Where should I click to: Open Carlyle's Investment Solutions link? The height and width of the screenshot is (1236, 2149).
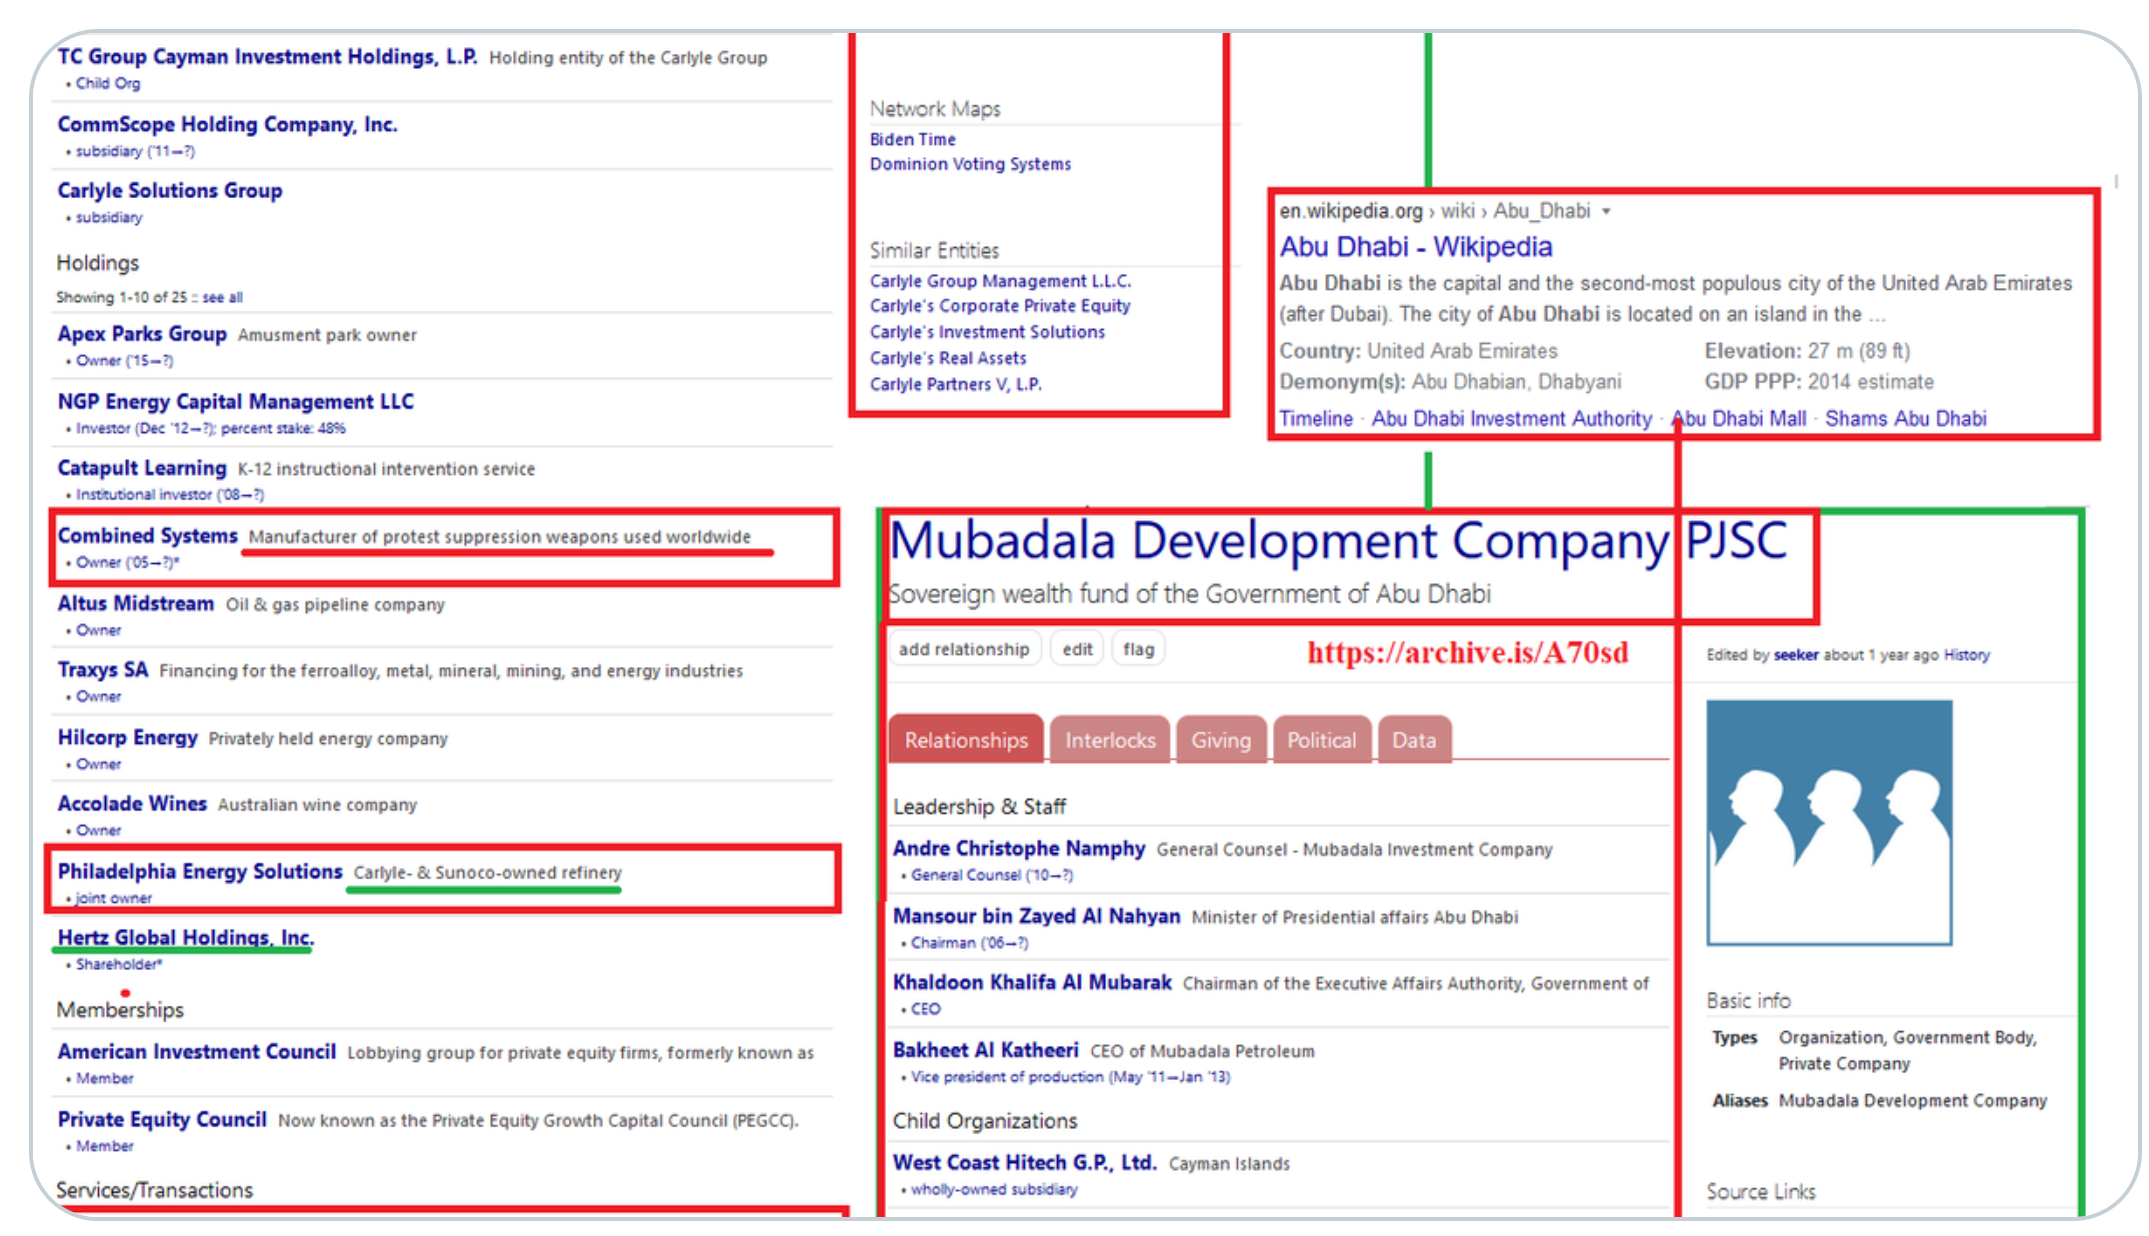click(987, 332)
